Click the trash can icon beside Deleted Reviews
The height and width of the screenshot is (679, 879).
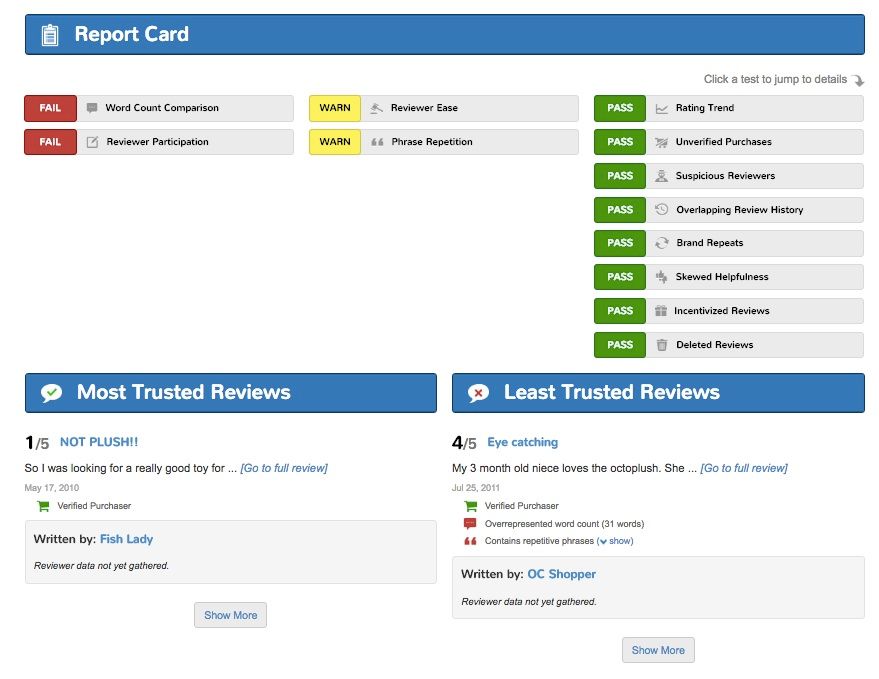[661, 345]
